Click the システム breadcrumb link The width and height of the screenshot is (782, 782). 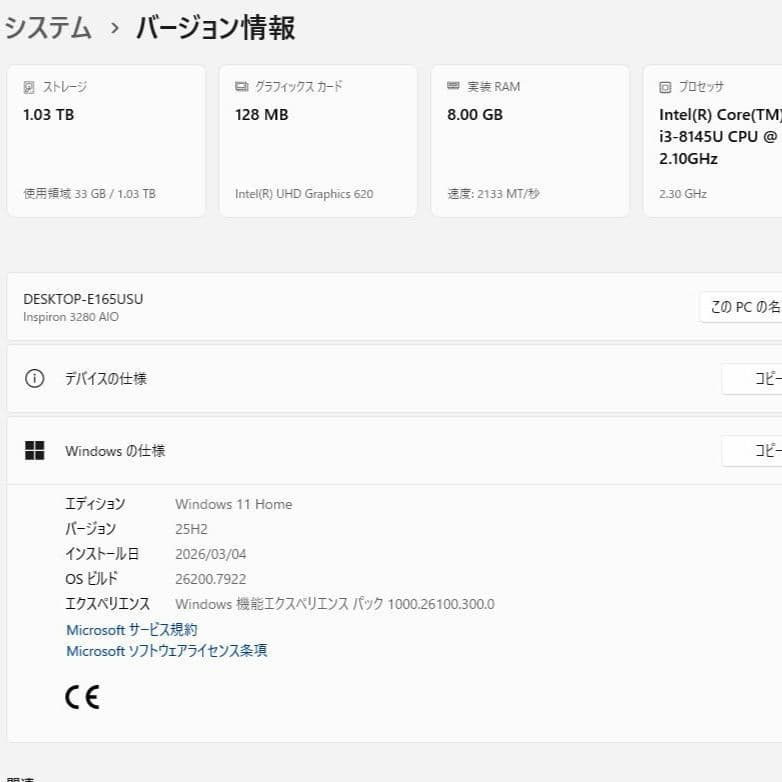[48, 27]
